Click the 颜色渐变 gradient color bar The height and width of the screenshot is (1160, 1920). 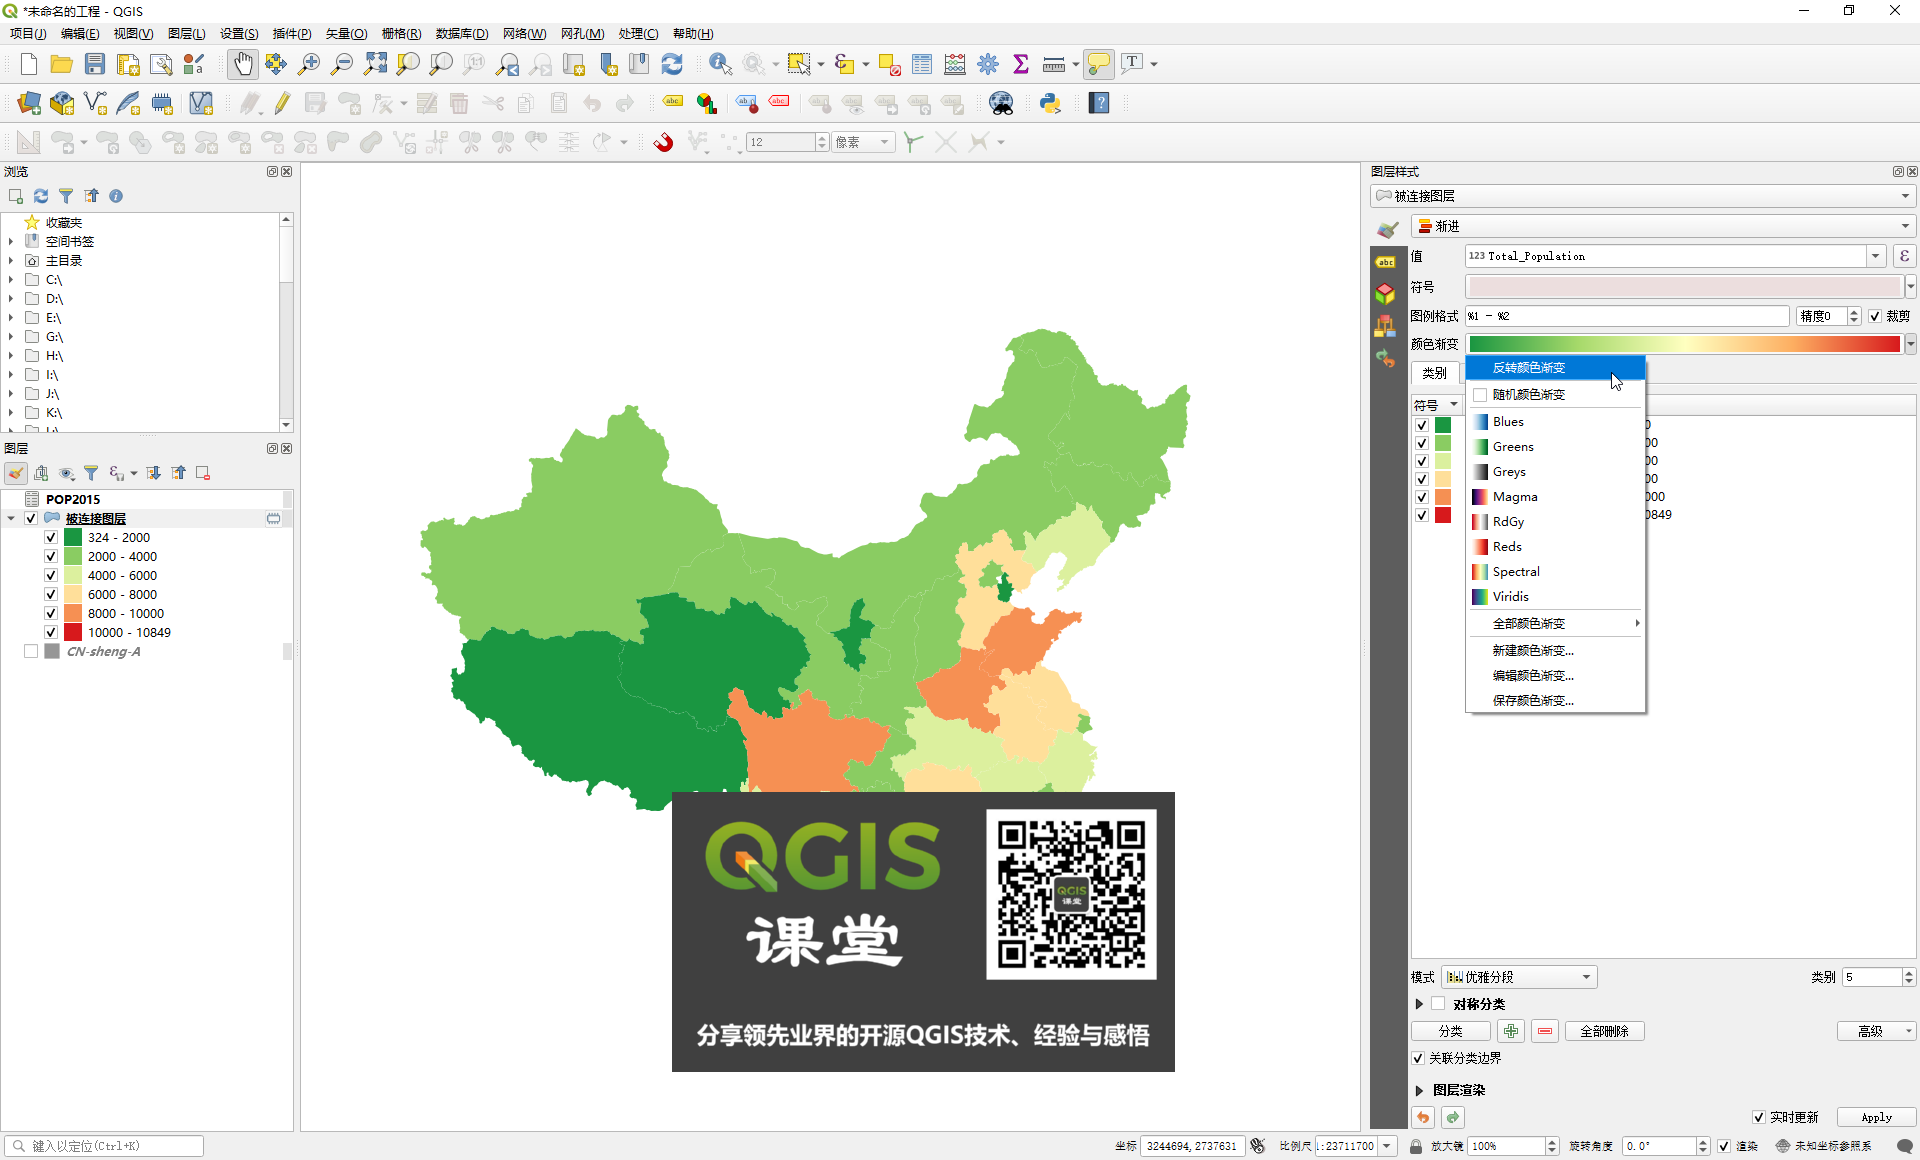pos(1684,344)
